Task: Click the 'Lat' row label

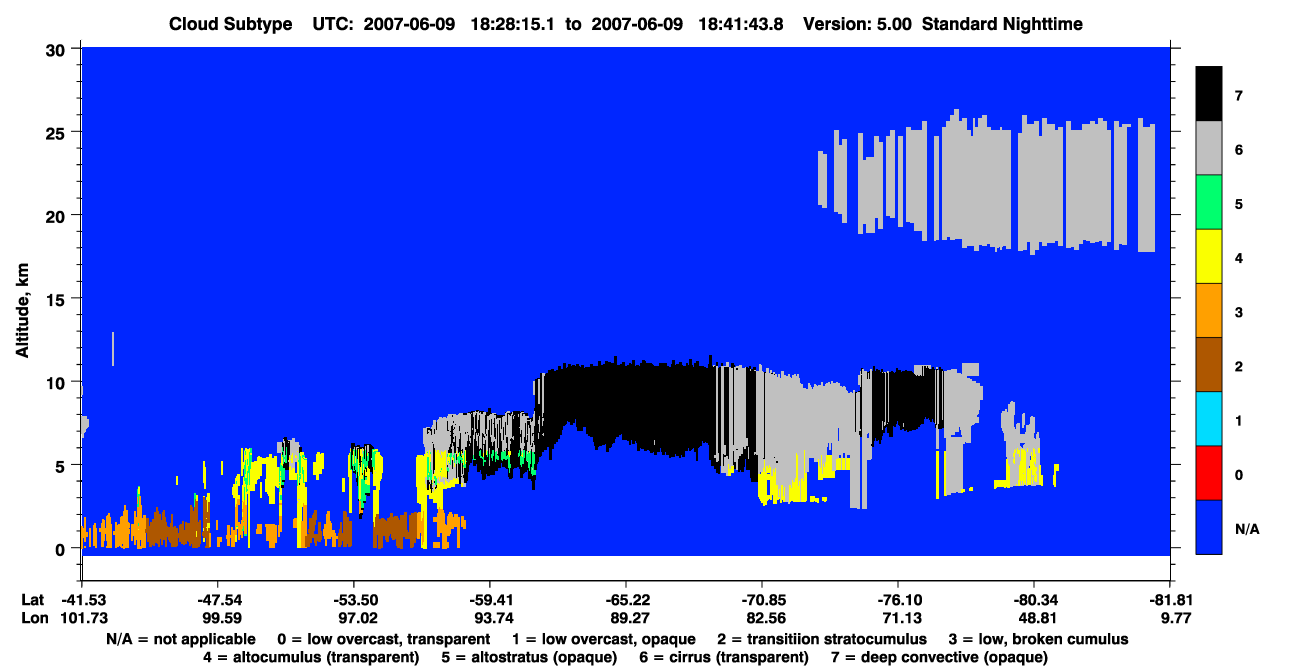Action: coord(32,600)
